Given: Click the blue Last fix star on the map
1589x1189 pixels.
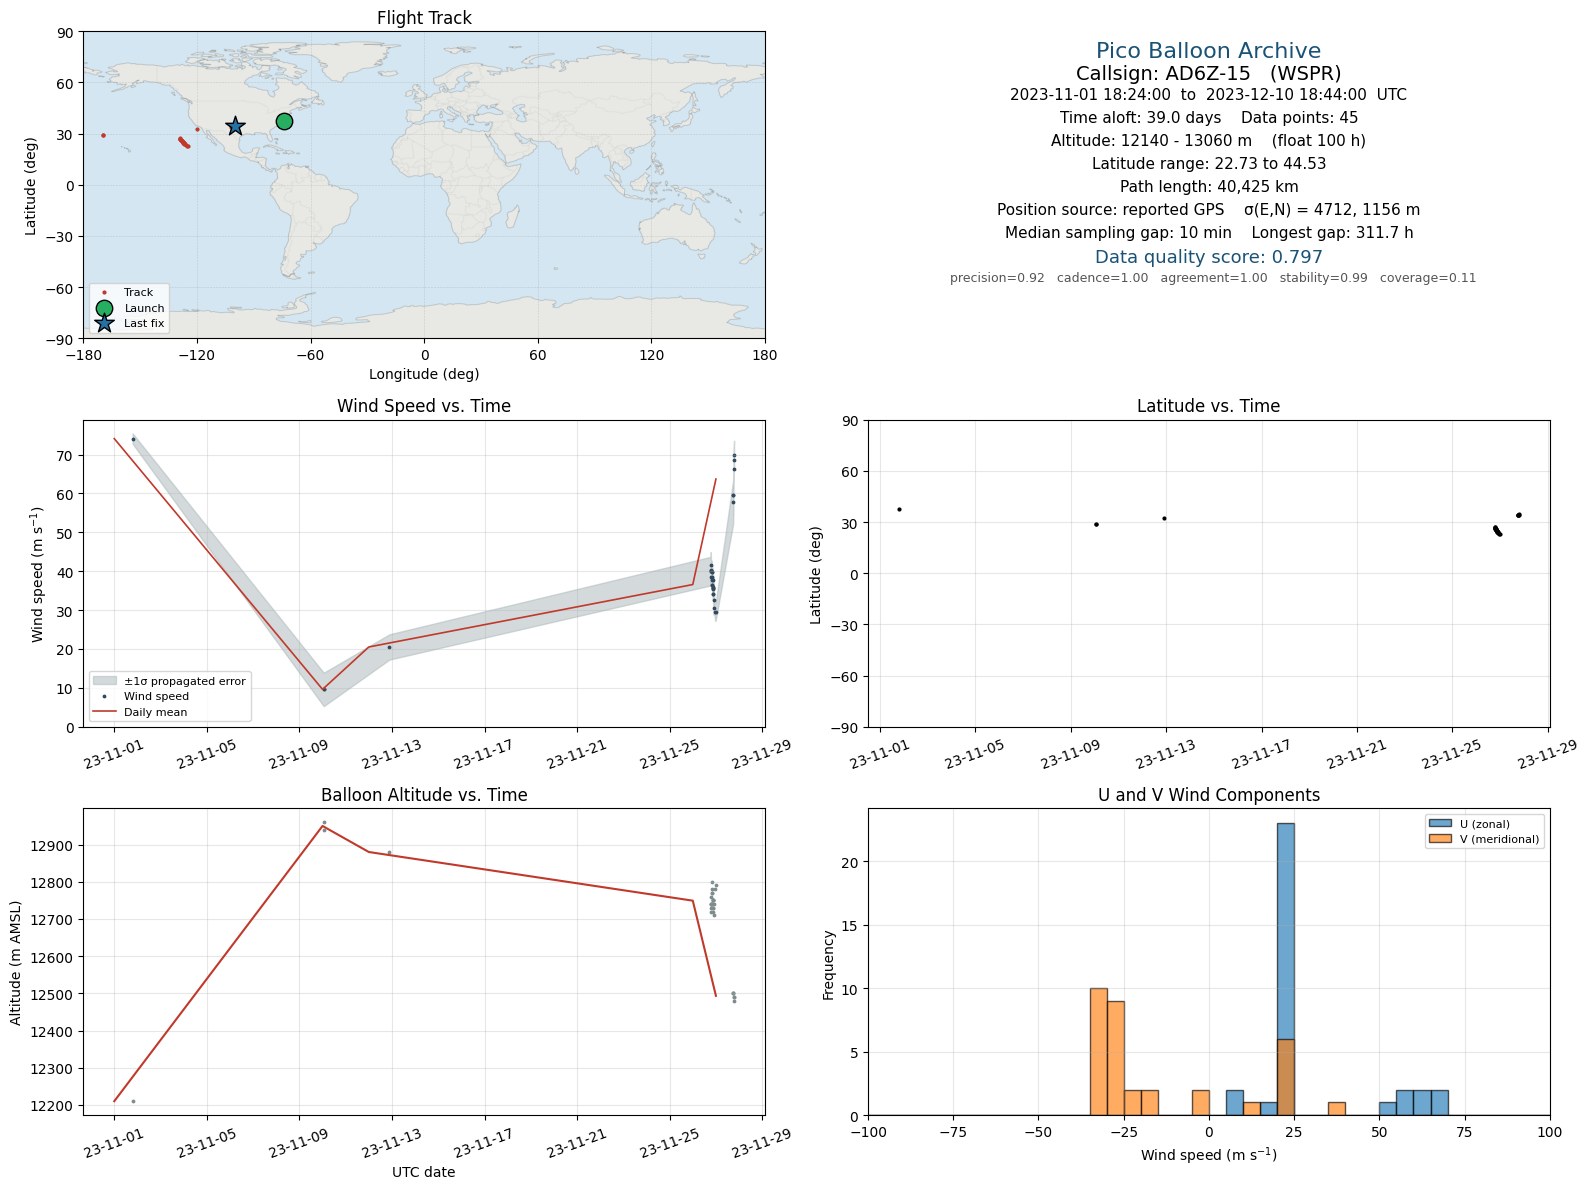Looking at the screenshot, I should [x=235, y=126].
